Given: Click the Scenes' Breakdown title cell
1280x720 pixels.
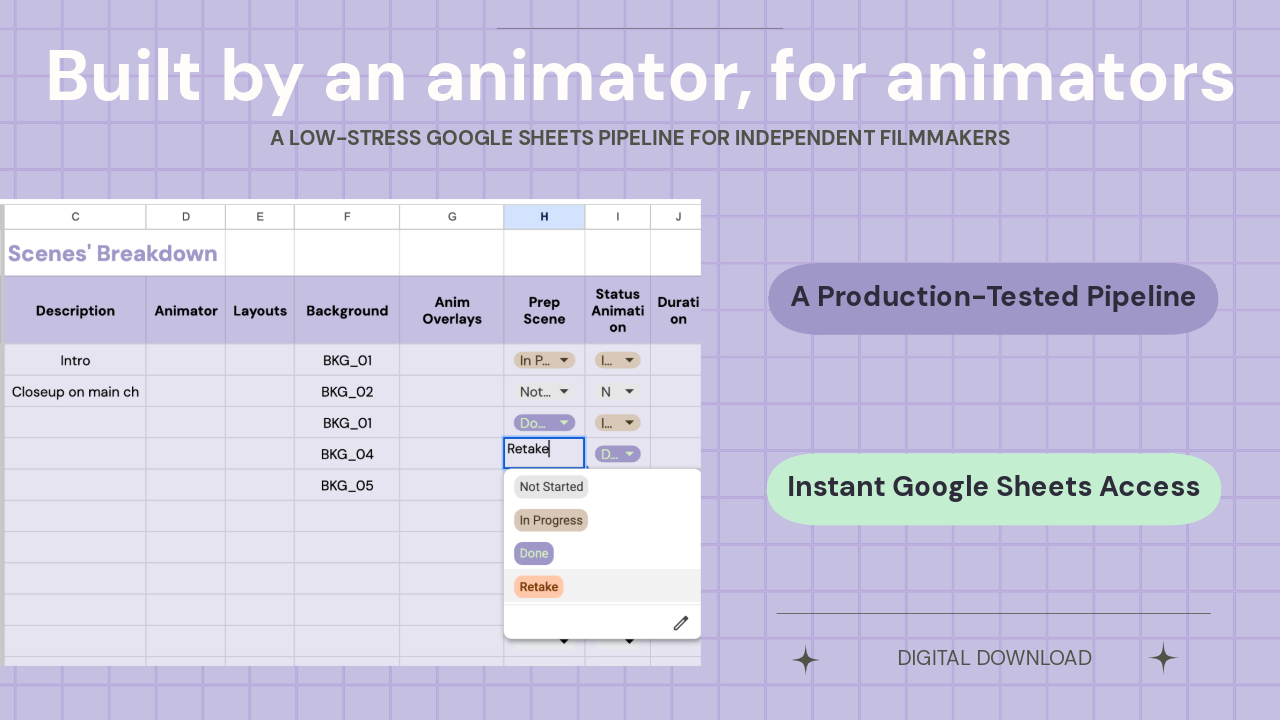Looking at the screenshot, I should [x=113, y=253].
